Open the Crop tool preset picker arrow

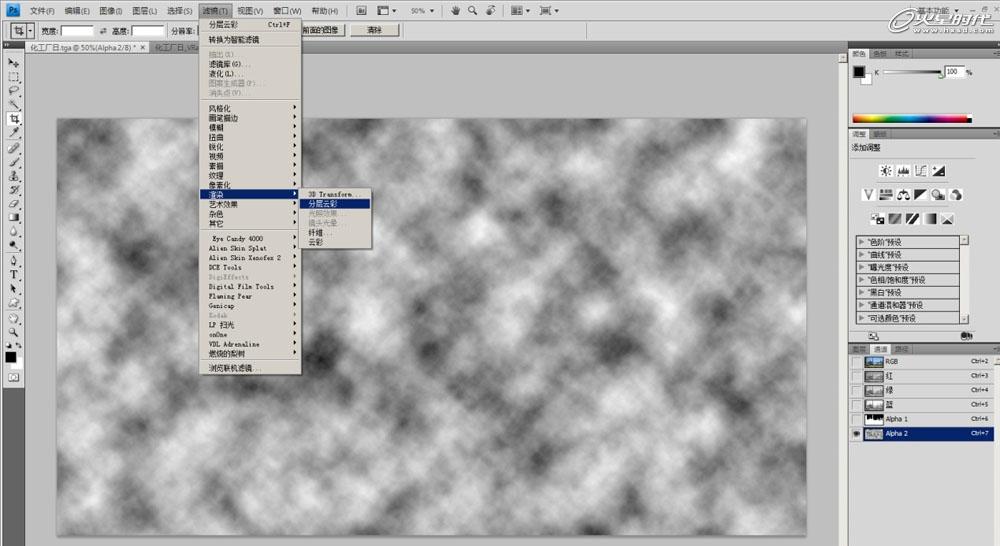pyautogui.click(x=30, y=31)
